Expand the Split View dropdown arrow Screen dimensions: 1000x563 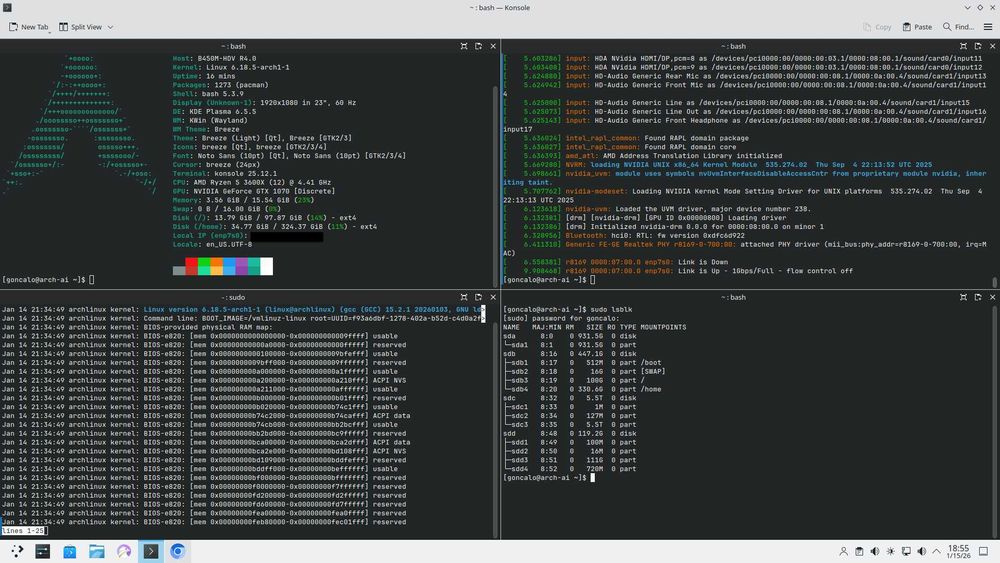pyautogui.click(x=110, y=27)
